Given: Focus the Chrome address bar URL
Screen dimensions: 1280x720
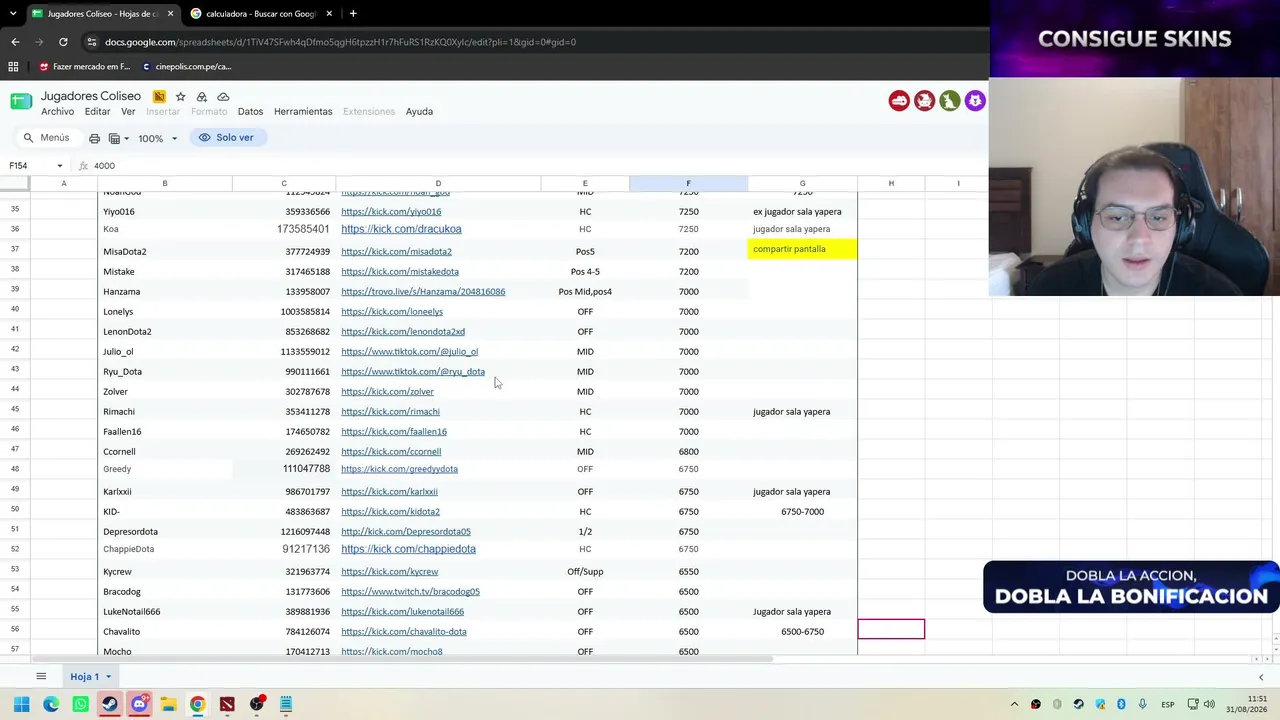Looking at the screenshot, I should (340, 42).
